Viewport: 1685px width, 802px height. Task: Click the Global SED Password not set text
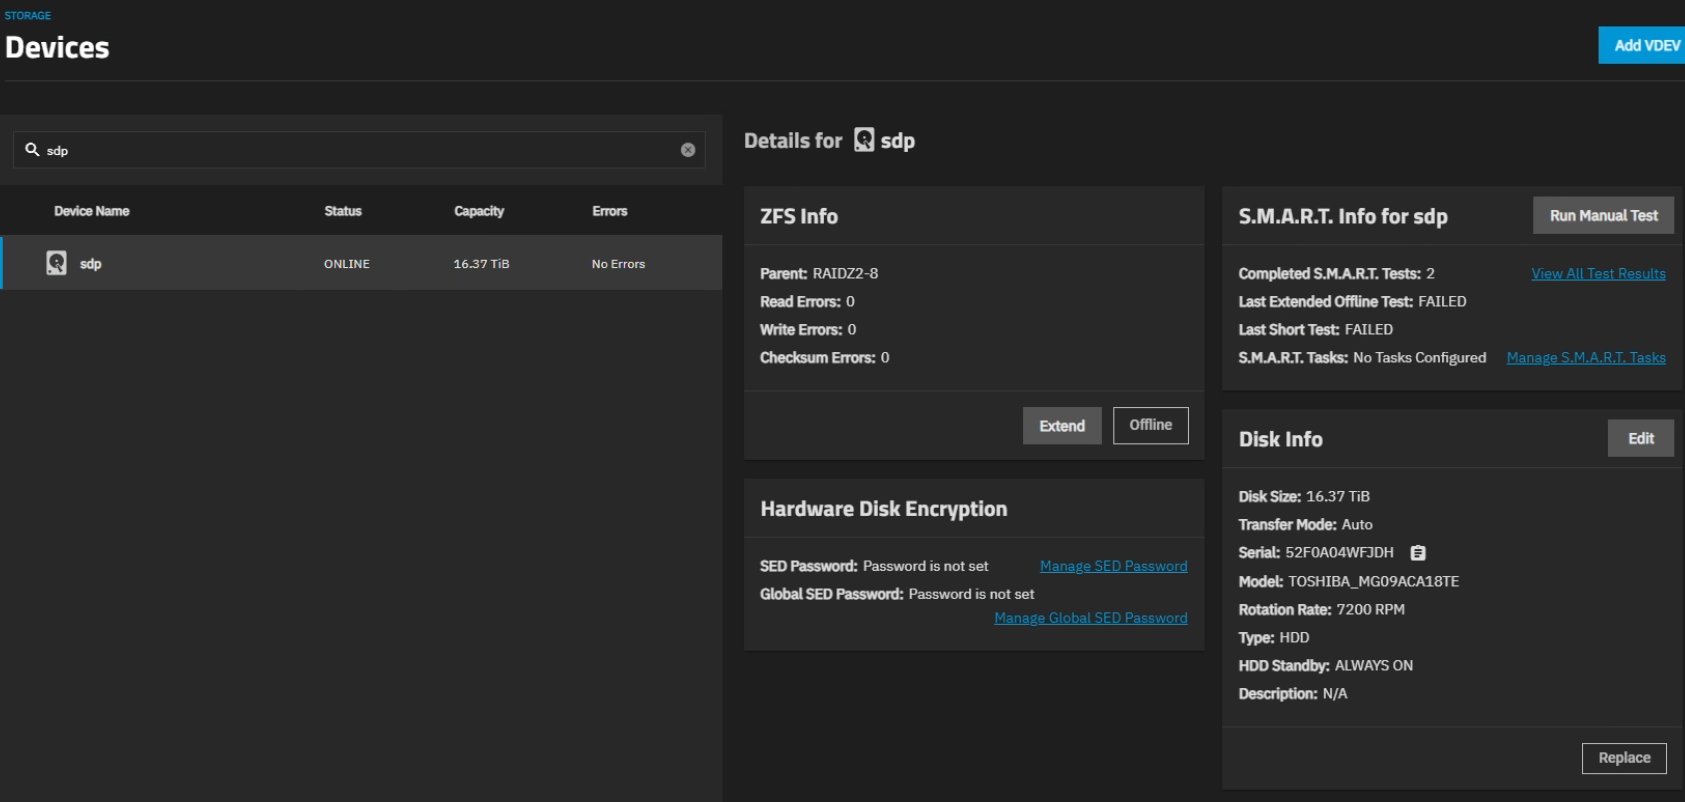(972, 594)
